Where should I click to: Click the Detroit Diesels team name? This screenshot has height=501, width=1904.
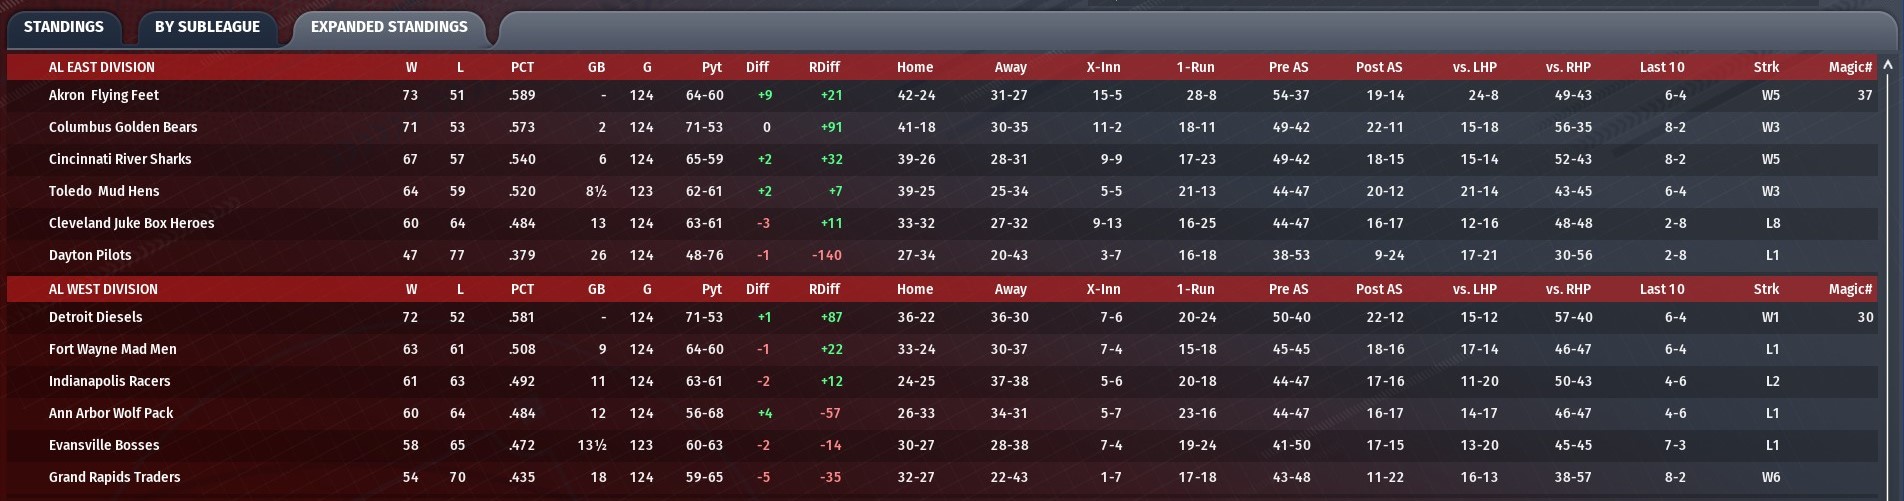pos(96,317)
